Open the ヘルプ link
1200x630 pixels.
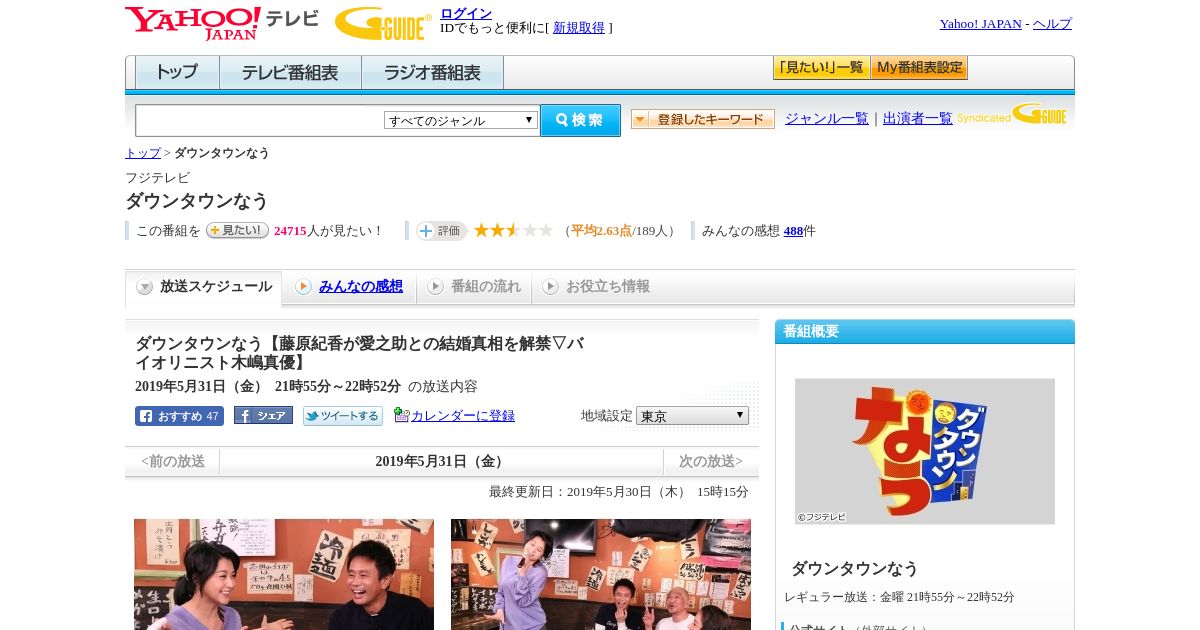(x=1052, y=23)
